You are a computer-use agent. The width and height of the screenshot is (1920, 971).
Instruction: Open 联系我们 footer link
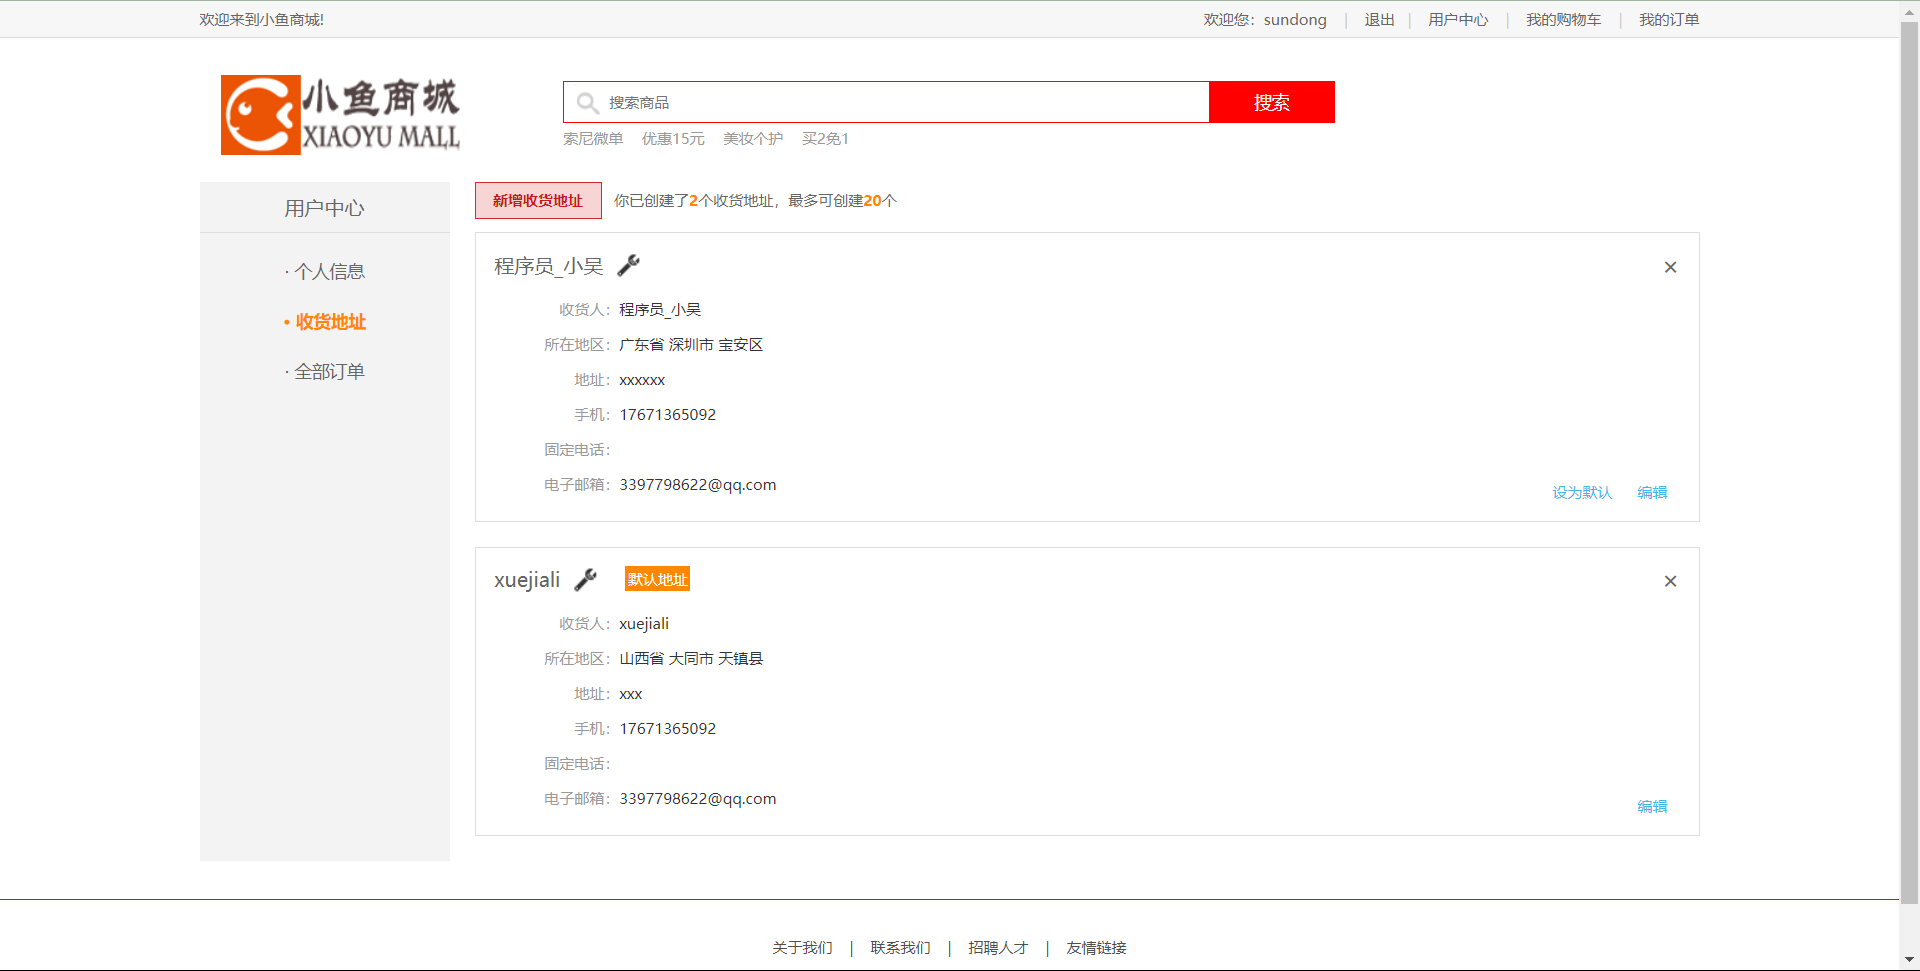[900, 947]
